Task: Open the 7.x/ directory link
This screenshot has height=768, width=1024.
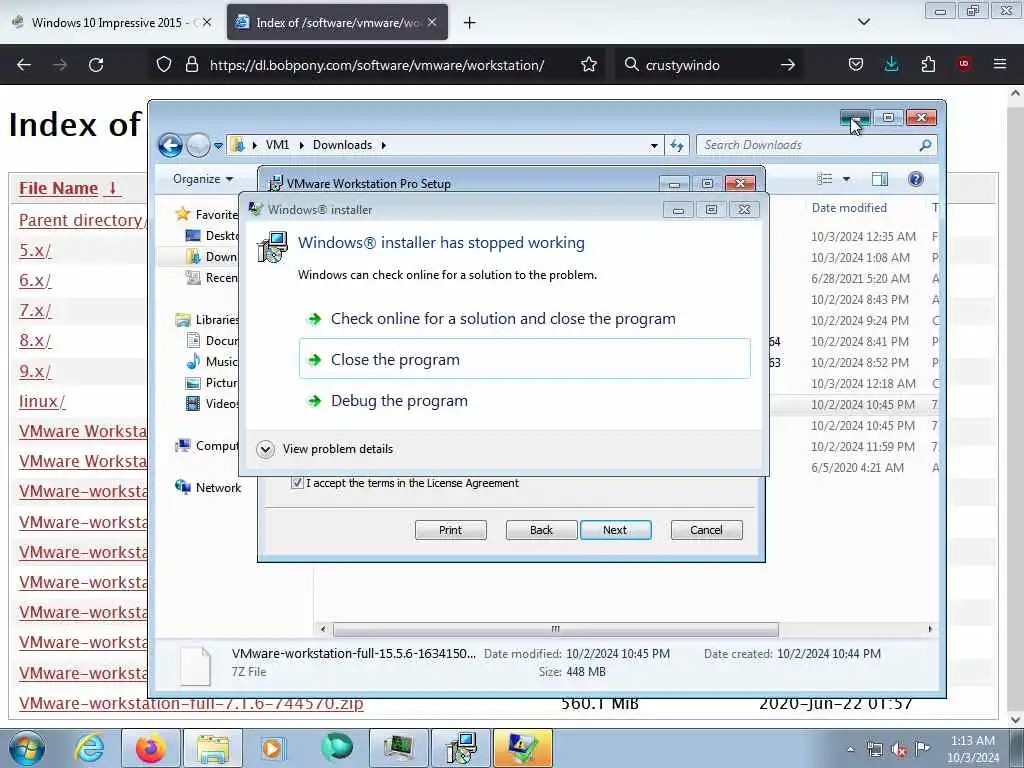Action: [x=35, y=310]
